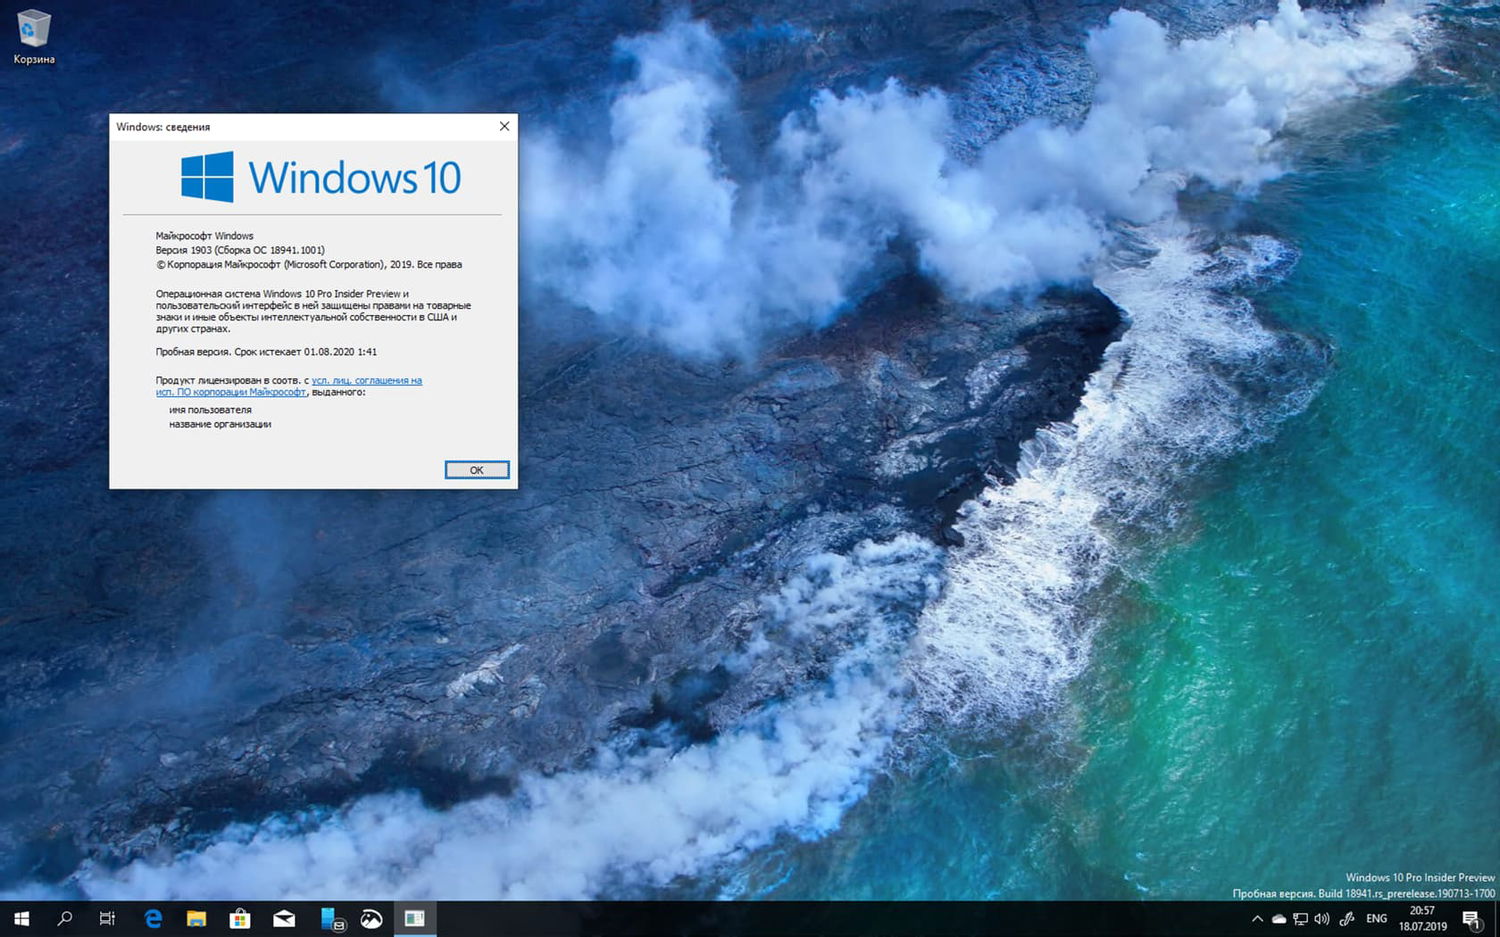
Task: Check OneDrive status in the system tray
Action: point(1277,918)
